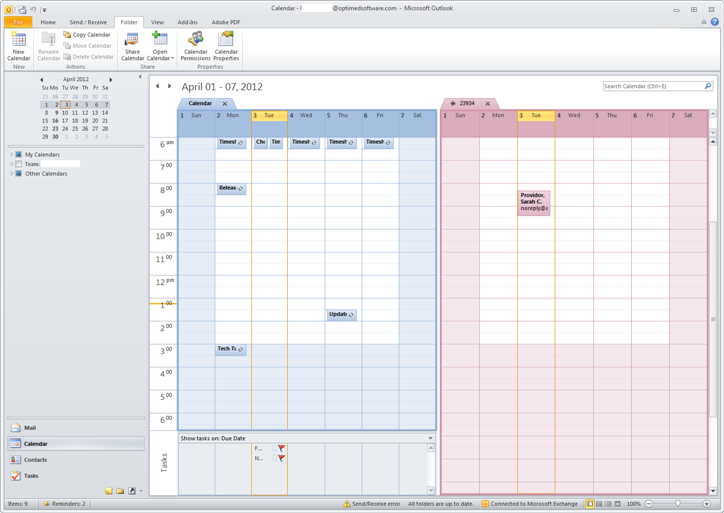Toggle the My Calendars group checkbox
The height and width of the screenshot is (513, 724).
19,155
